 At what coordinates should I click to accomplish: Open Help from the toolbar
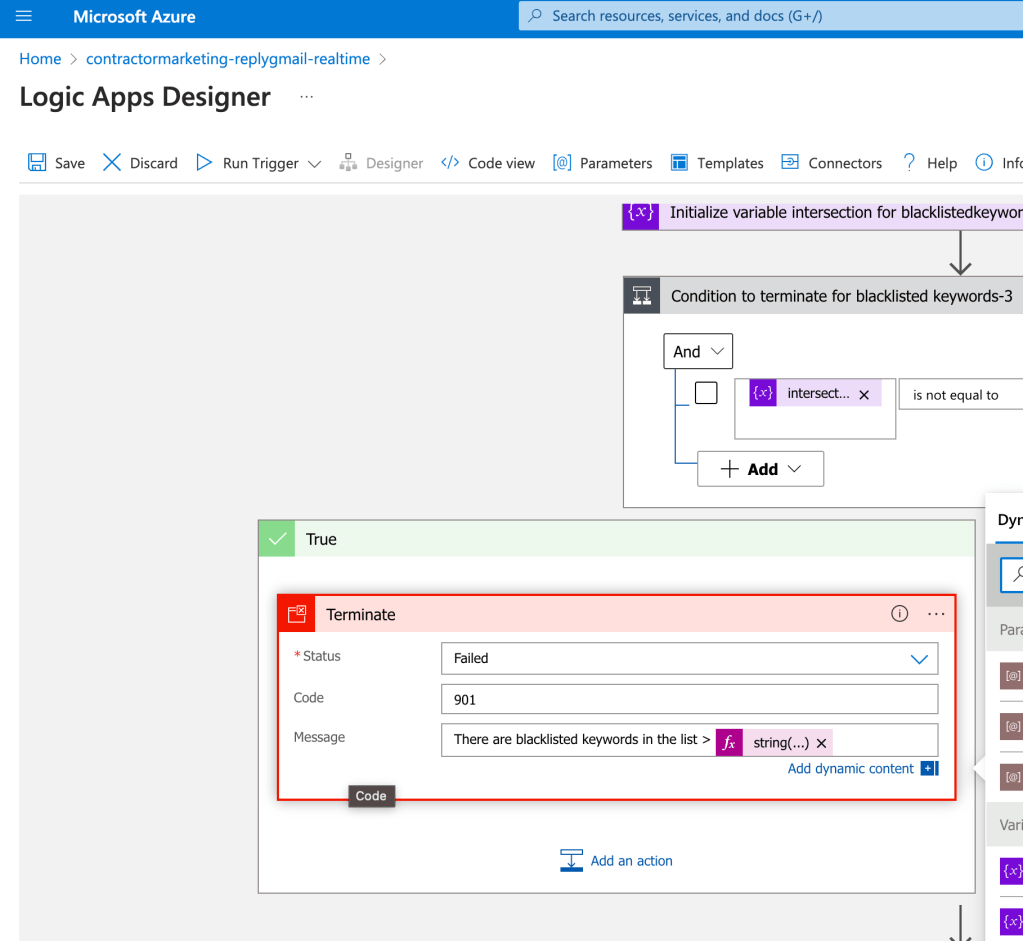930,162
